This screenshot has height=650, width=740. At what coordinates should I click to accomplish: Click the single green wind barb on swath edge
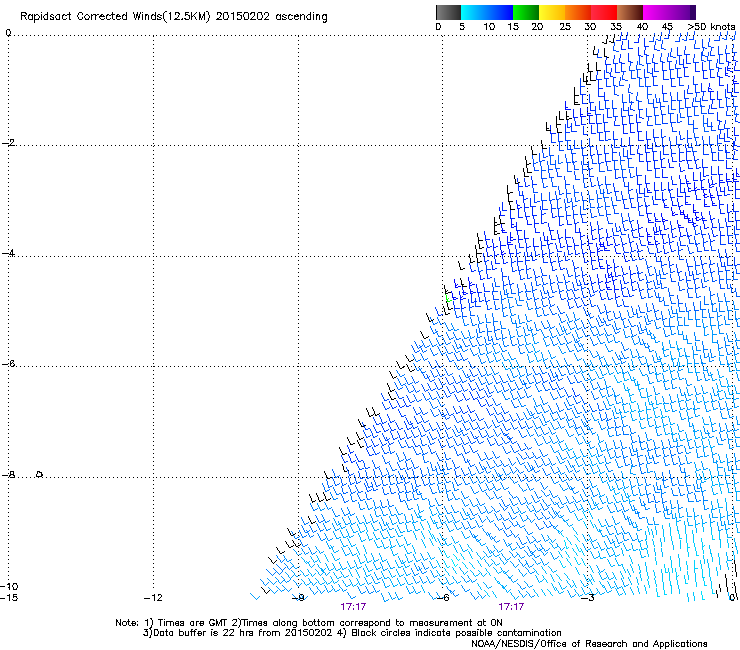448,298
